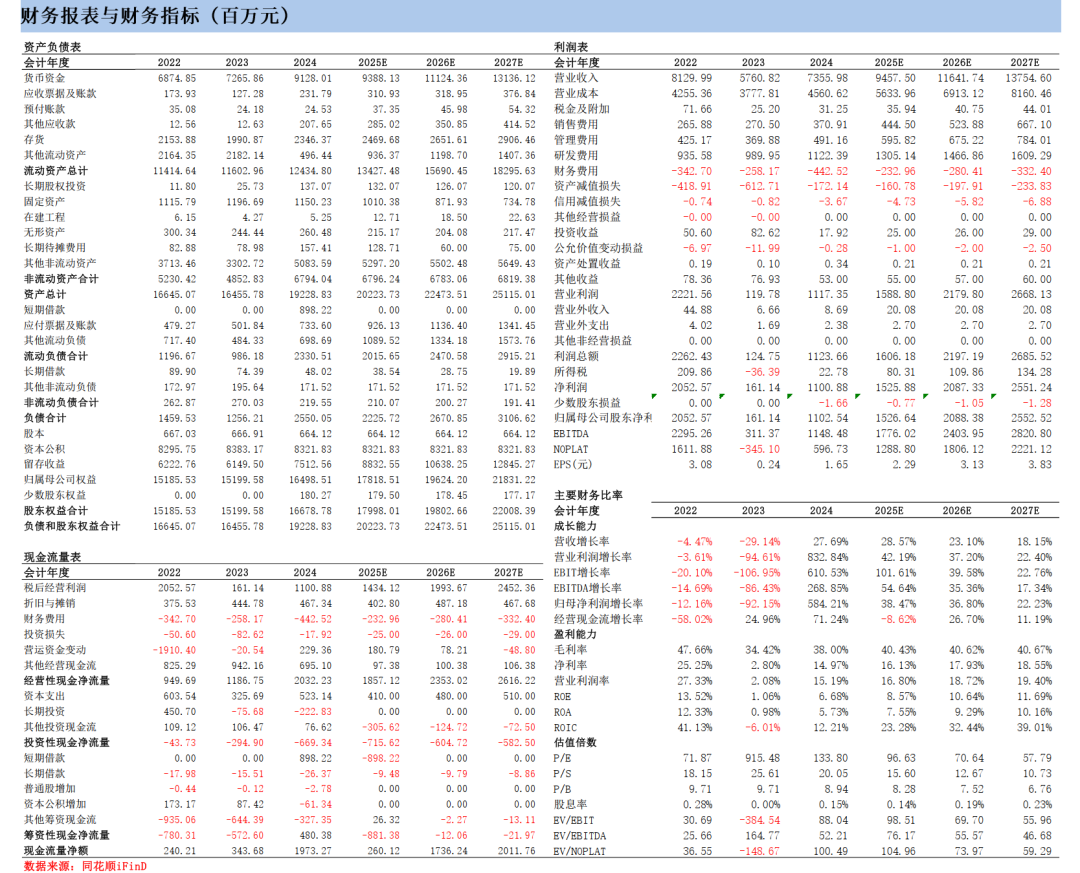
Task: Click the 估值倍数 subheading
Action: coord(576,742)
